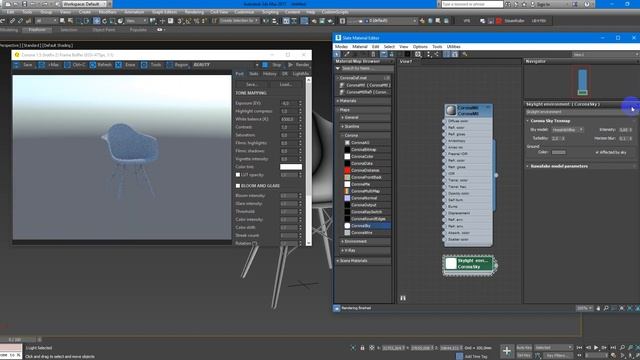Click Save... button in Post tab
The width and height of the screenshot is (640, 360).
[x=252, y=84]
